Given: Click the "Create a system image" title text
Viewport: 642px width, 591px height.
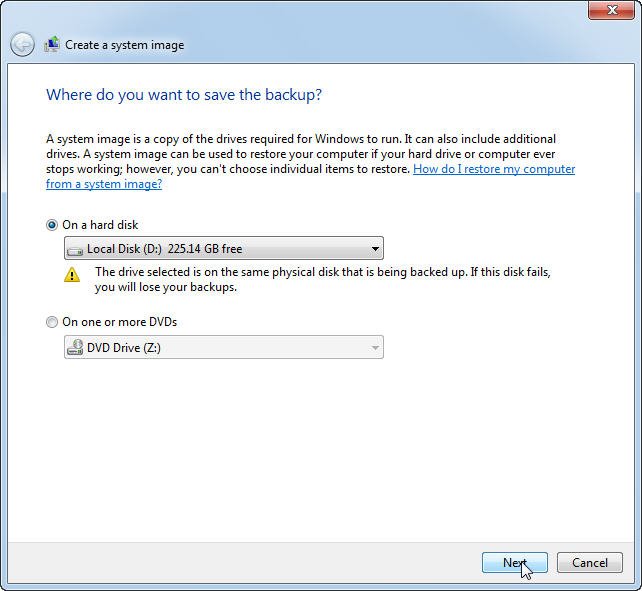Looking at the screenshot, I should (125, 45).
